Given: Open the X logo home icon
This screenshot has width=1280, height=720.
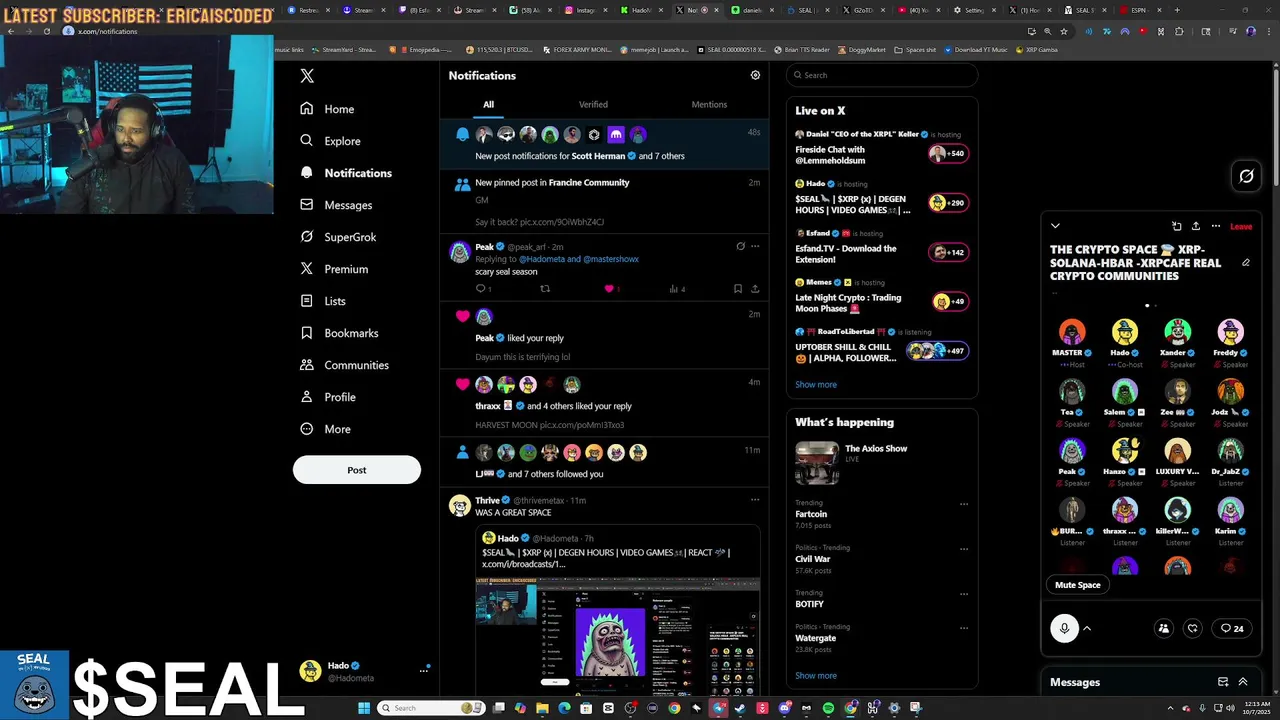Looking at the screenshot, I should [307, 76].
